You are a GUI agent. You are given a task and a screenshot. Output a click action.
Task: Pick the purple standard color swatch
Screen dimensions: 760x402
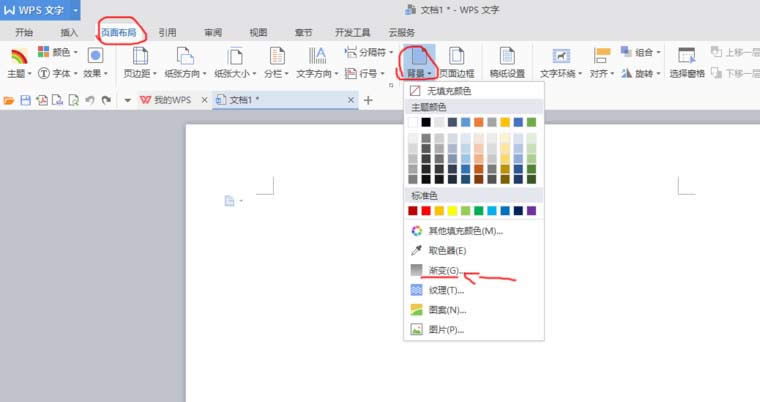click(x=531, y=210)
